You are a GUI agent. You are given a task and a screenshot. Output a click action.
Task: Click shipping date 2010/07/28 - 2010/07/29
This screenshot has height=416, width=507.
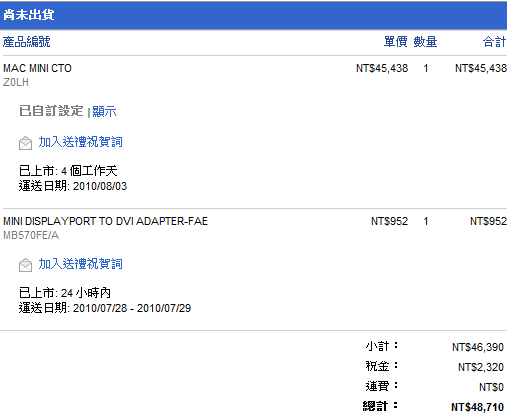[132, 308]
